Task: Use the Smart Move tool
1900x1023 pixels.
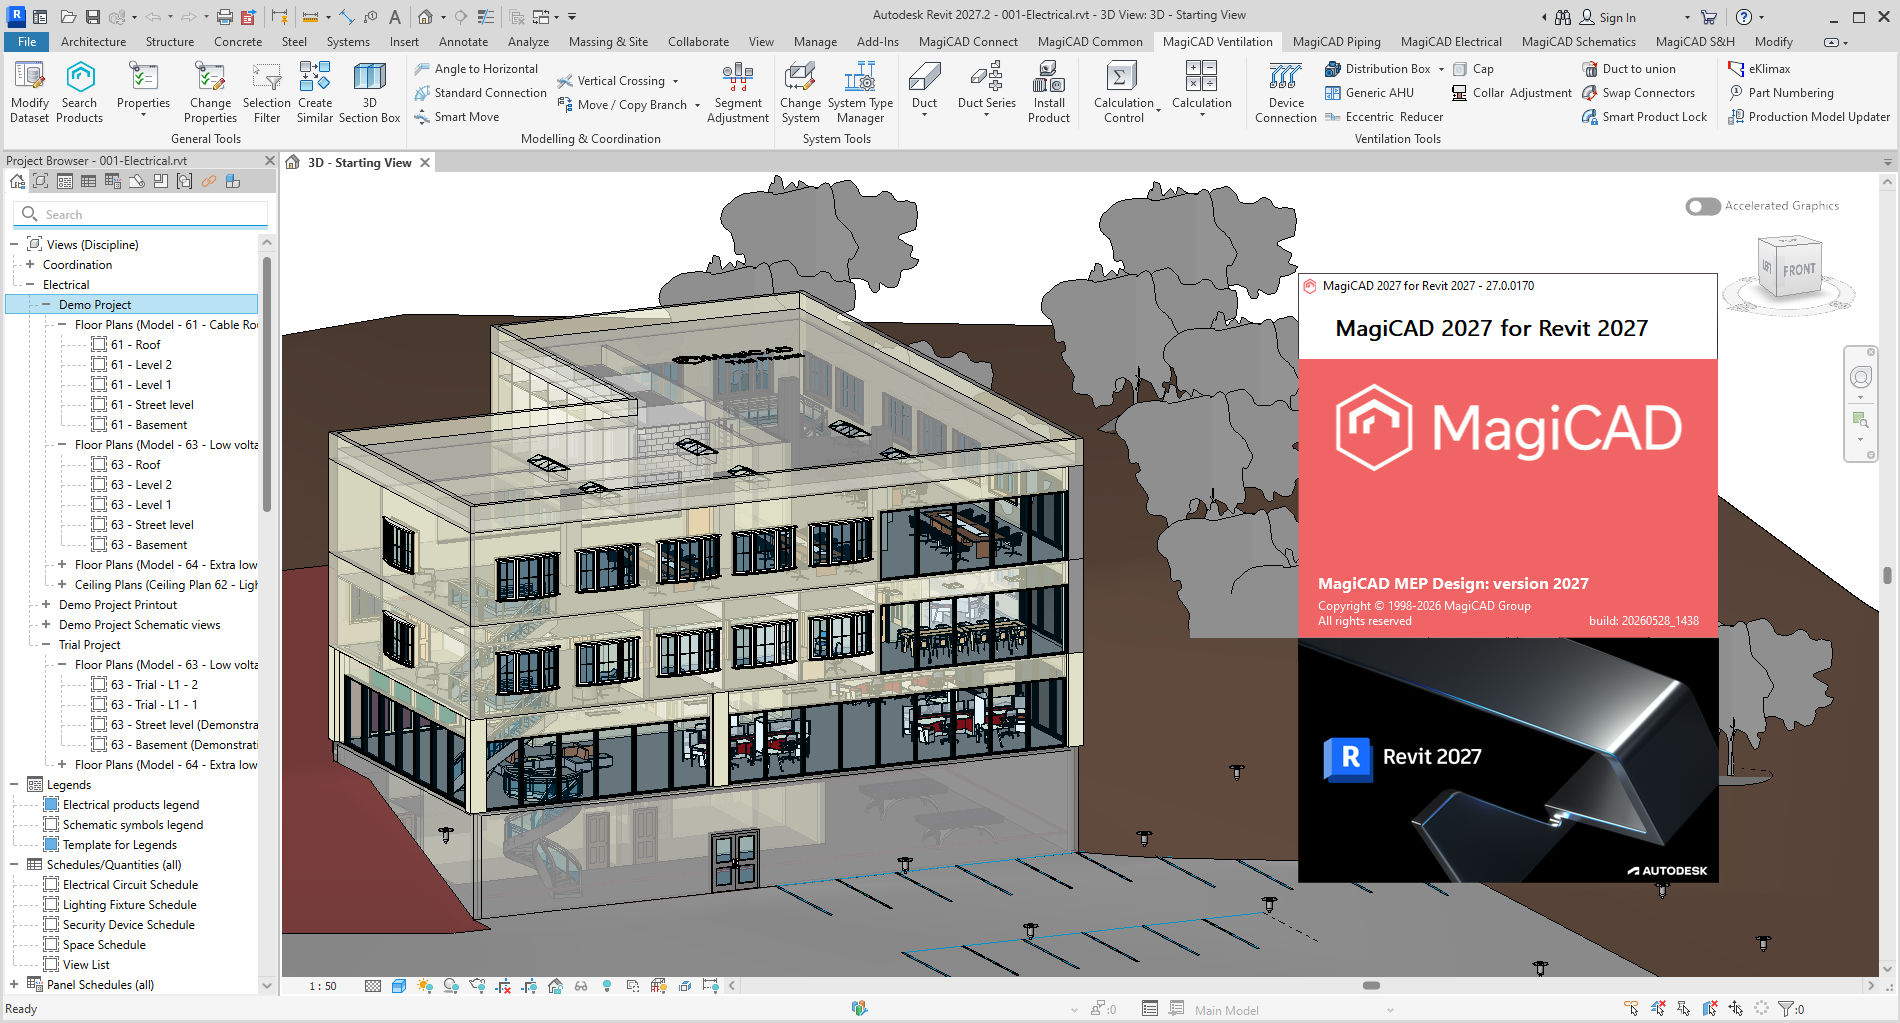Action: (456, 117)
